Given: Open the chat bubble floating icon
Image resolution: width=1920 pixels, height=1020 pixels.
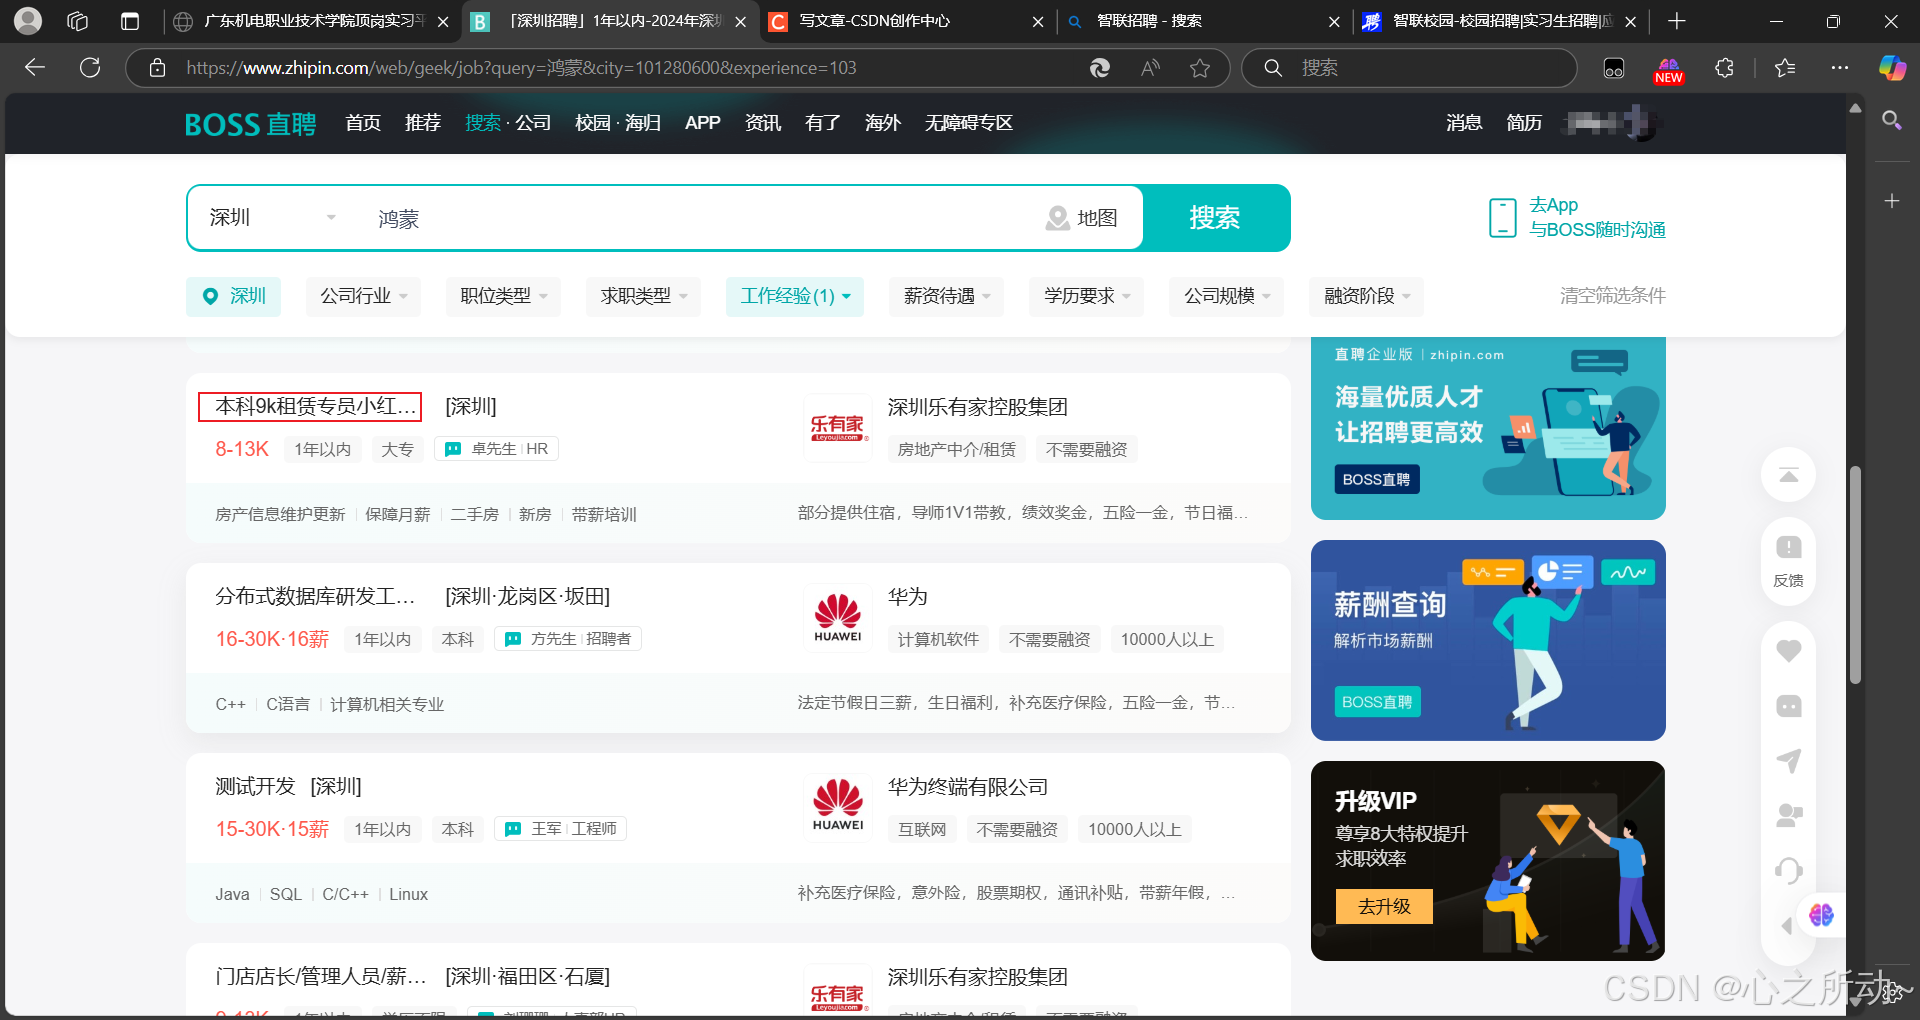Looking at the screenshot, I should click(x=1789, y=707).
